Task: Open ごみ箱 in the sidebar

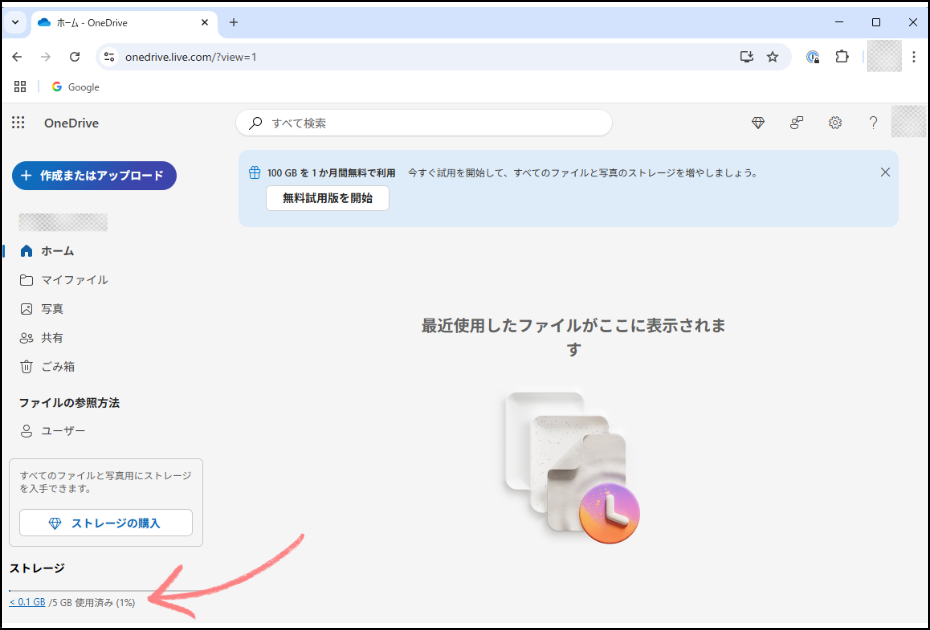Action: point(47,367)
